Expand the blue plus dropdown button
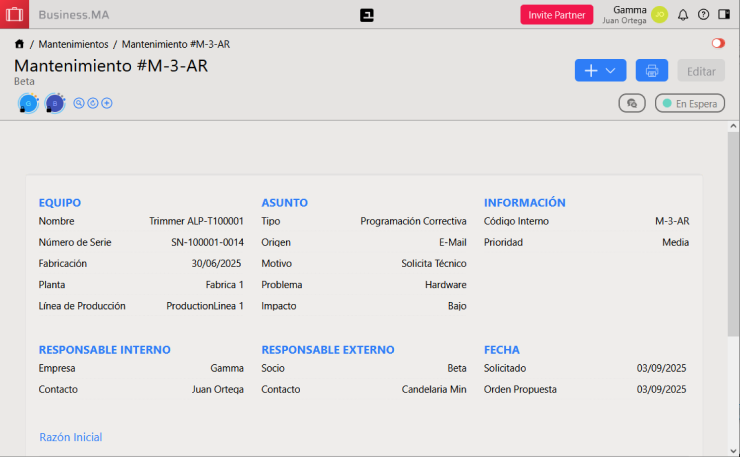740x457 pixels. click(600, 71)
